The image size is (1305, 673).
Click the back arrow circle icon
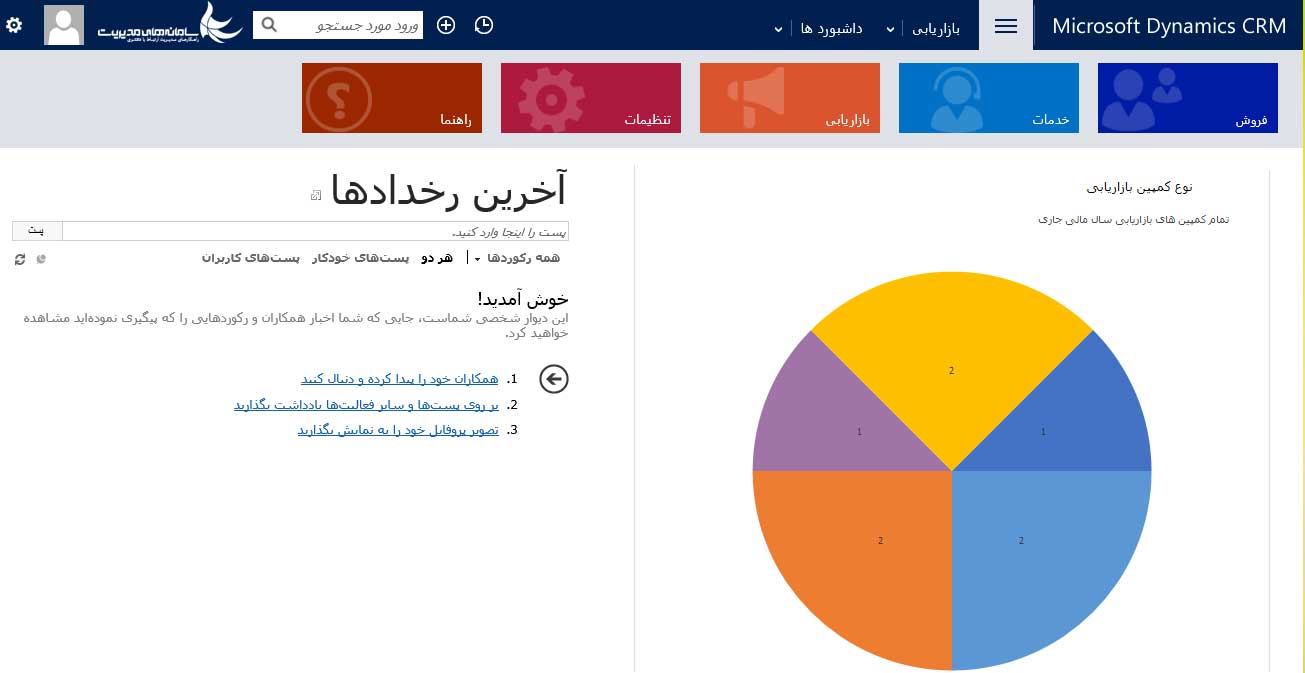click(x=554, y=379)
